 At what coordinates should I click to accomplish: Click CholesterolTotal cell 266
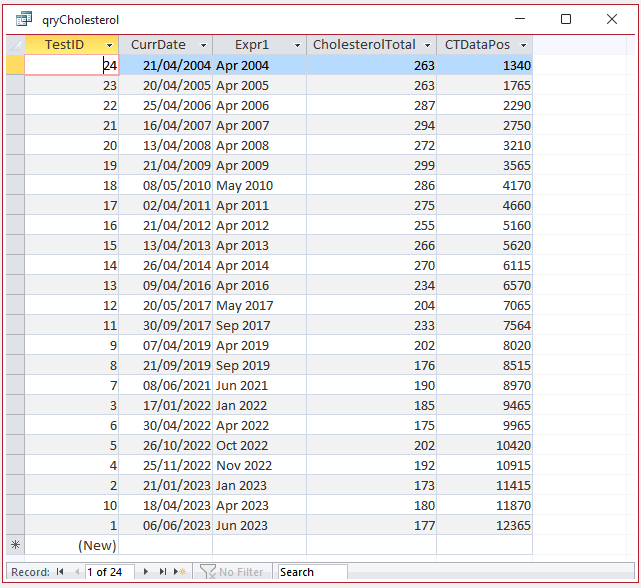tap(372, 245)
